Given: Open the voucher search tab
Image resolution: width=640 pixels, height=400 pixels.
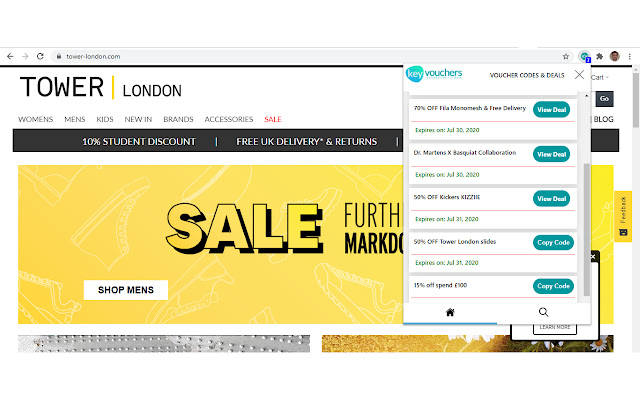Looking at the screenshot, I should coord(543,312).
